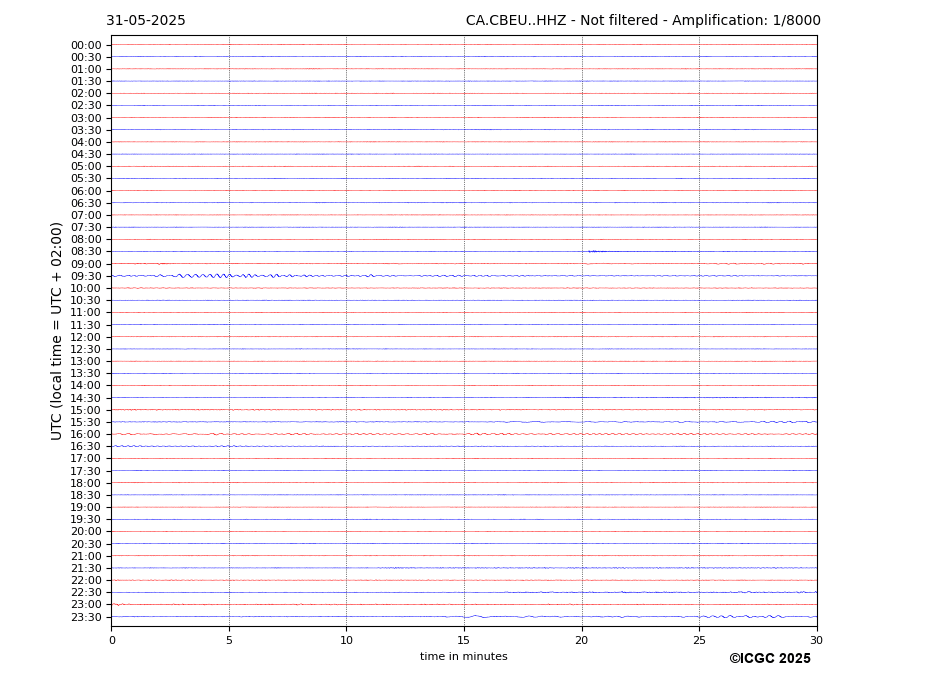Click the 16:00 time row label
The image size is (927, 696).
click(x=86, y=435)
